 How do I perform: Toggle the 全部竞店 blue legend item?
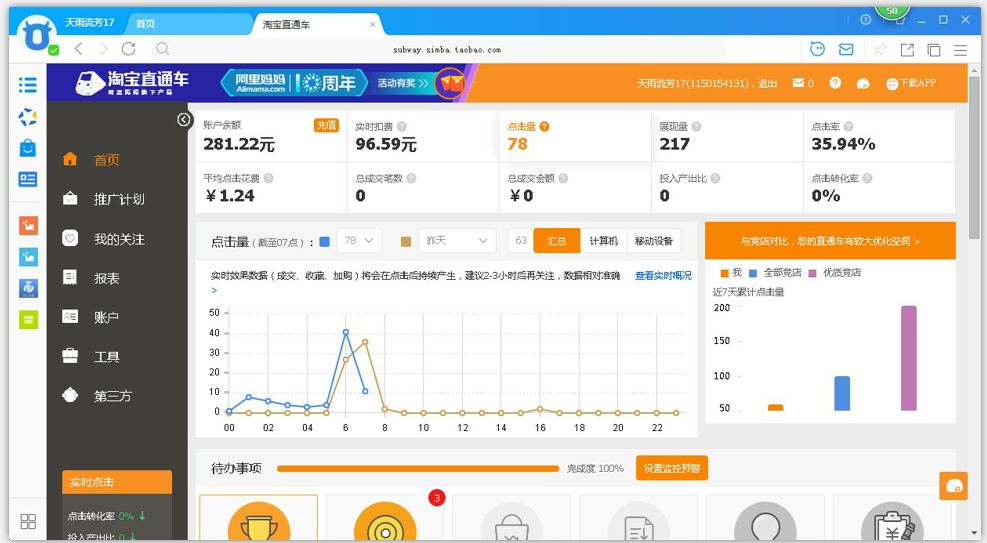pos(775,272)
